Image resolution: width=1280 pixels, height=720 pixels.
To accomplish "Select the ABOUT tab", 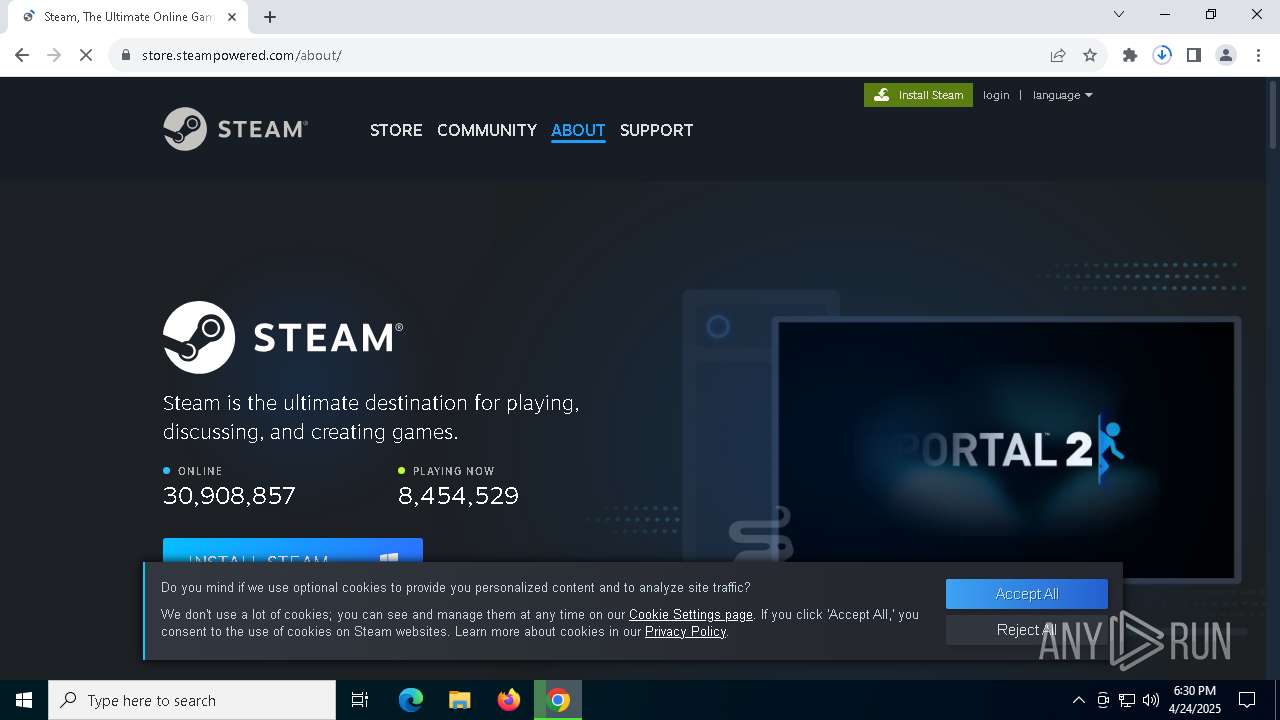I will 578,130.
